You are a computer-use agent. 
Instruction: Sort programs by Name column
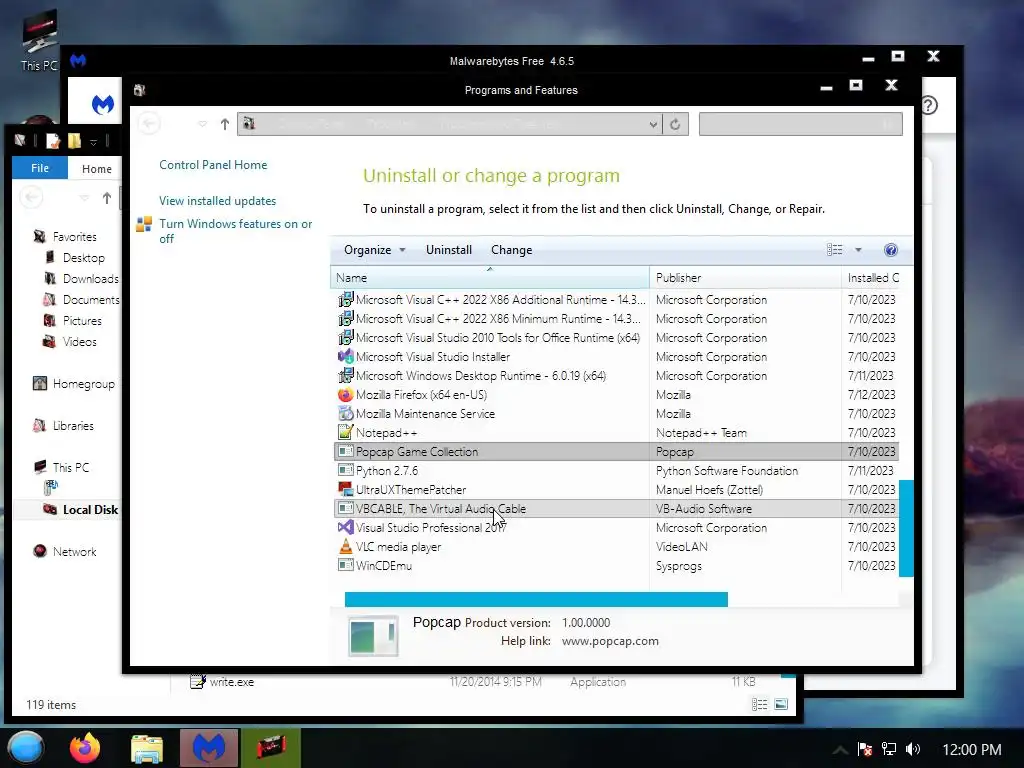490,278
